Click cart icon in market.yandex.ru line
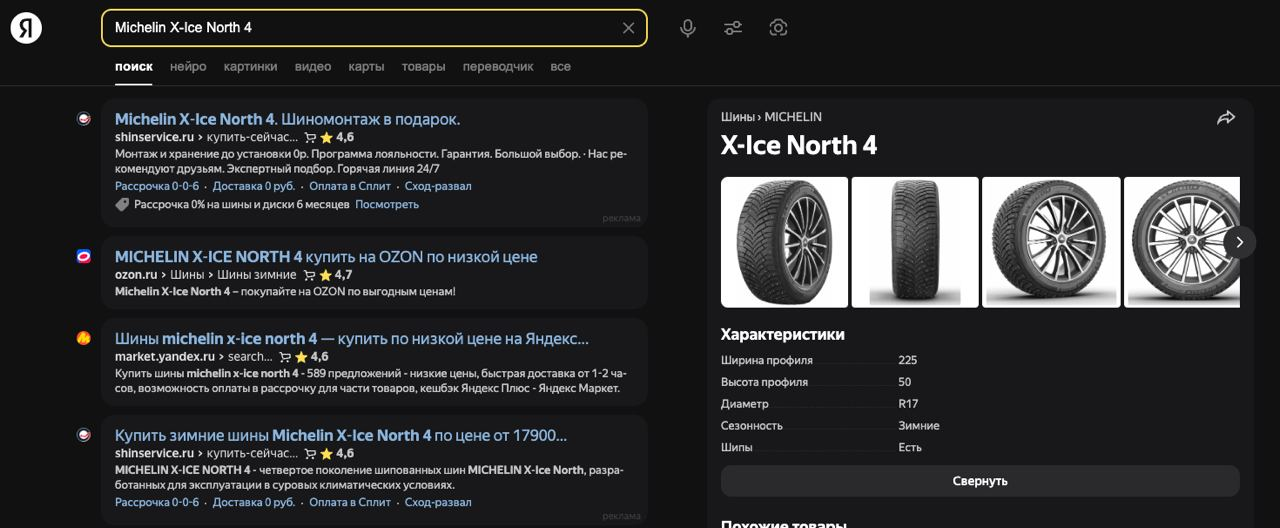Image resolution: width=1280 pixels, height=528 pixels. (286, 357)
